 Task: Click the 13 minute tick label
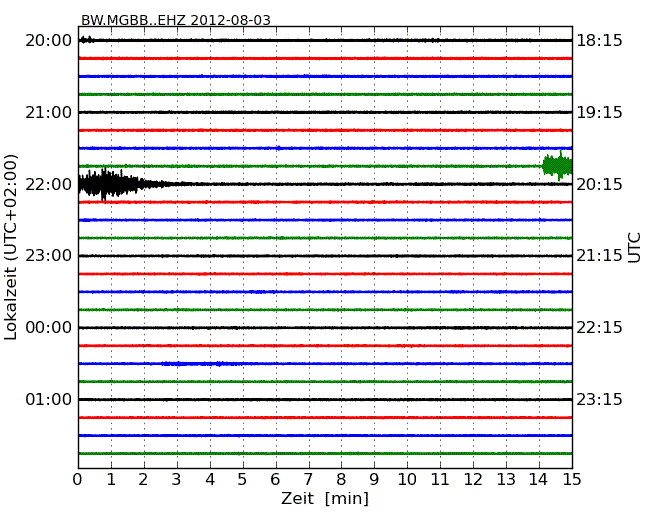point(506,479)
